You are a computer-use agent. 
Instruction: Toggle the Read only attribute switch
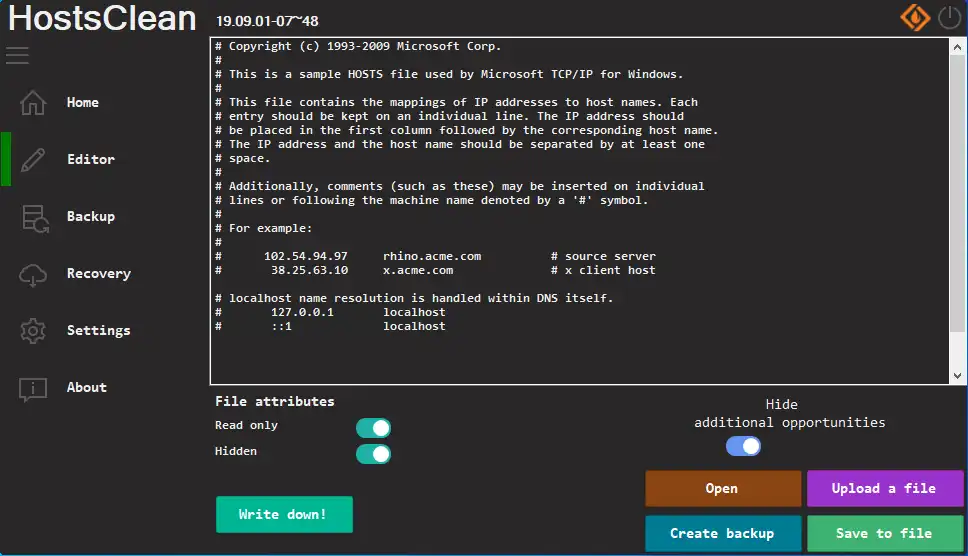(373, 428)
